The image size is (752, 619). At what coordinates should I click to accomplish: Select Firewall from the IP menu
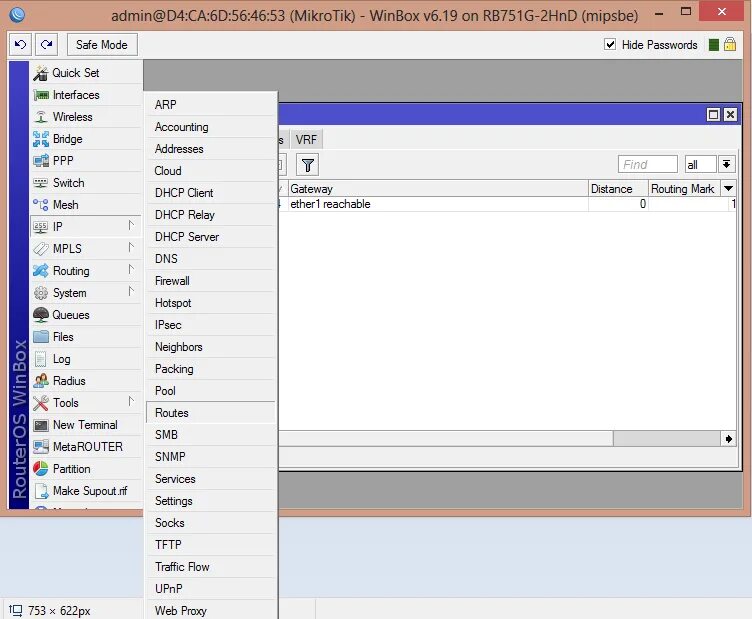(x=211, y=281)
